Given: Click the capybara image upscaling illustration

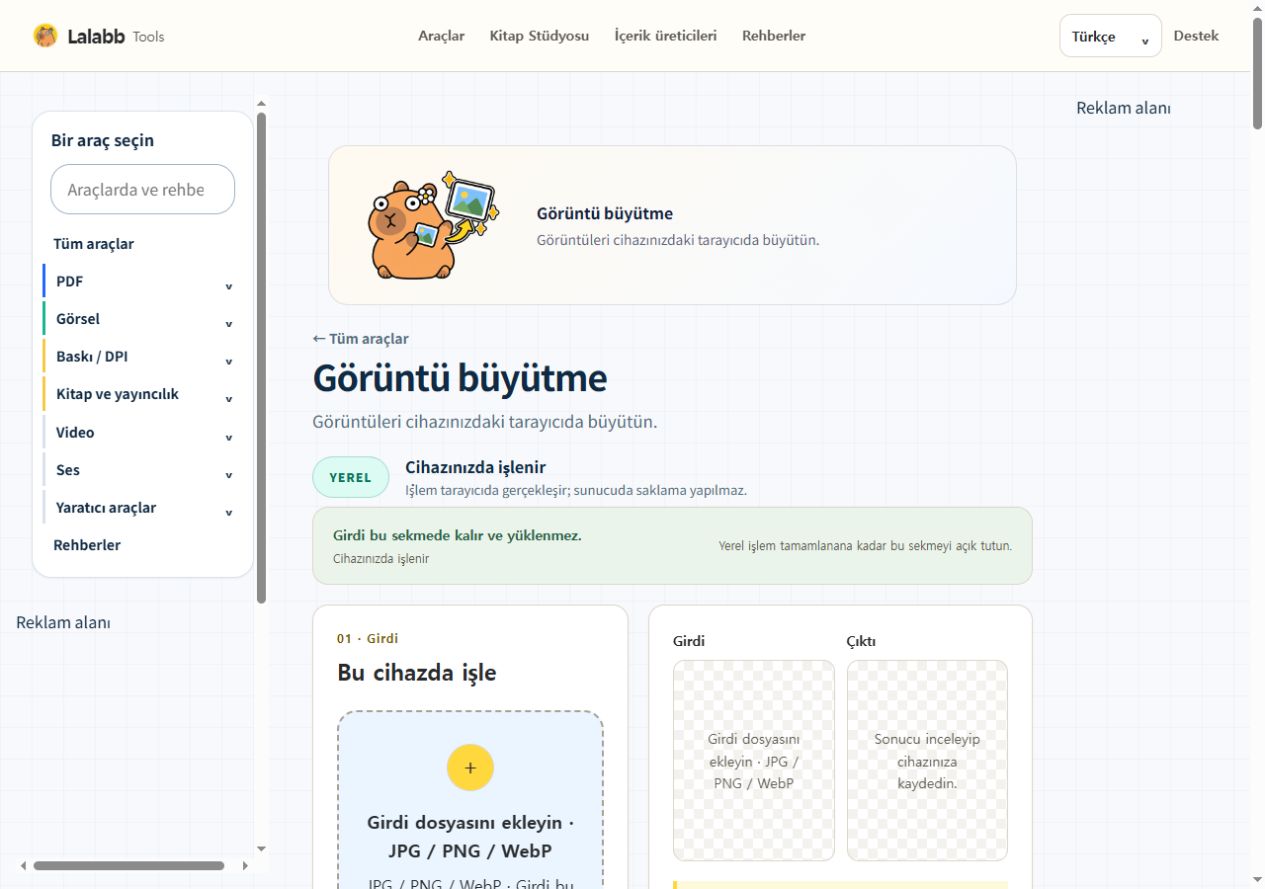Looking at the screenshot, I should (x=431, y=224).
